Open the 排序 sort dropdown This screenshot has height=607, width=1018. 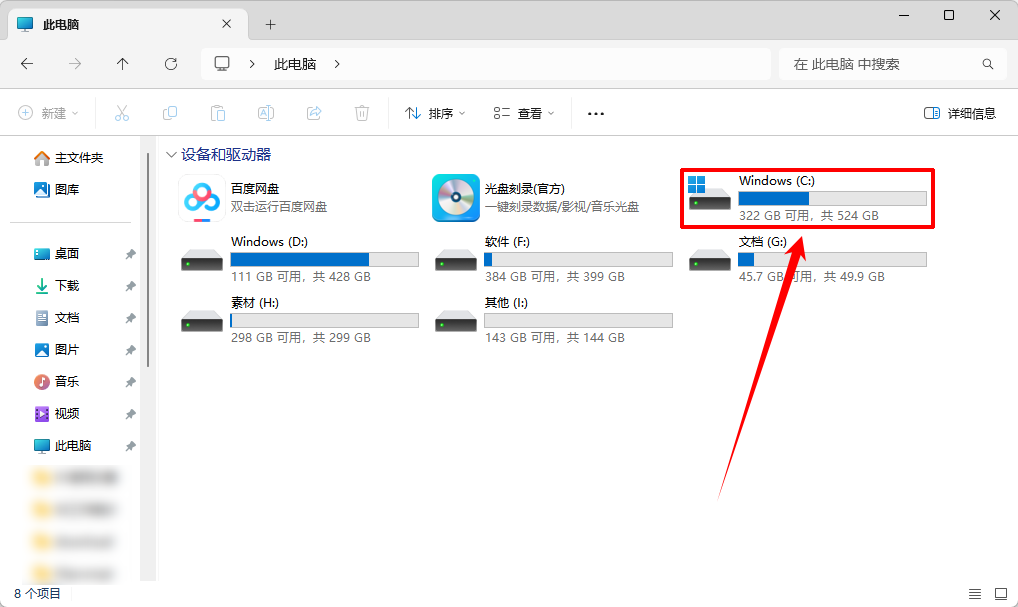(435, 114)
